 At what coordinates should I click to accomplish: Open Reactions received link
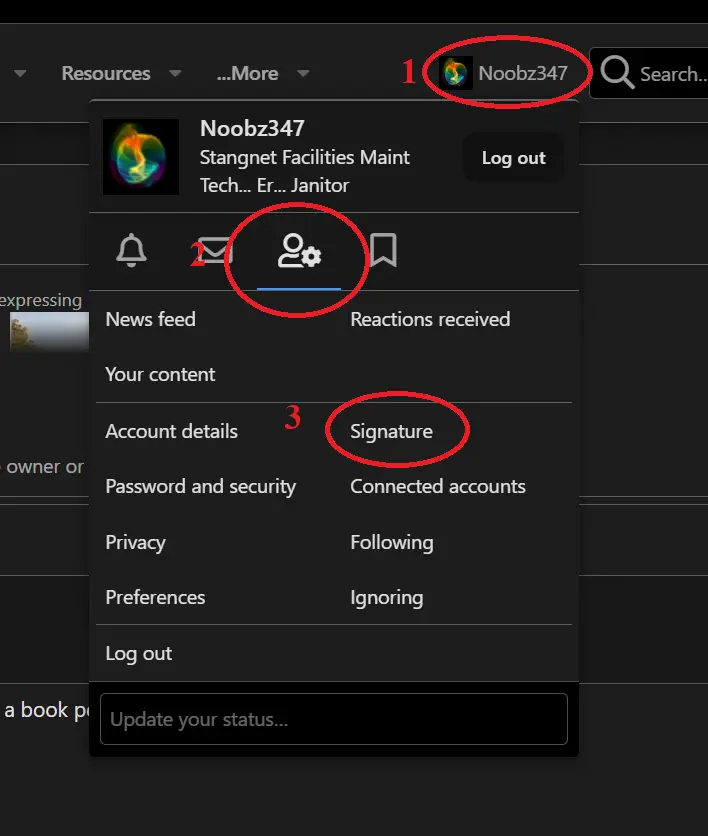(x=430, y=319)
